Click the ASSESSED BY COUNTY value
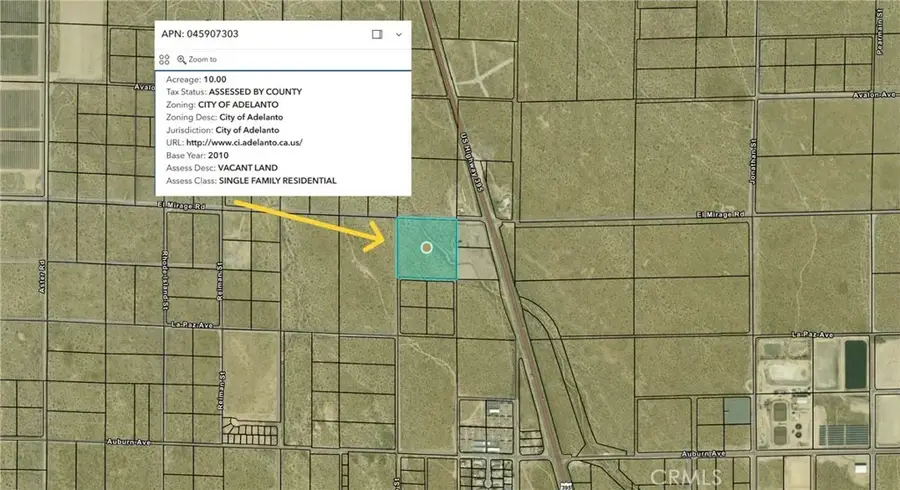The width and height of the screenshot is (900, 490). (x=255, y=92)
